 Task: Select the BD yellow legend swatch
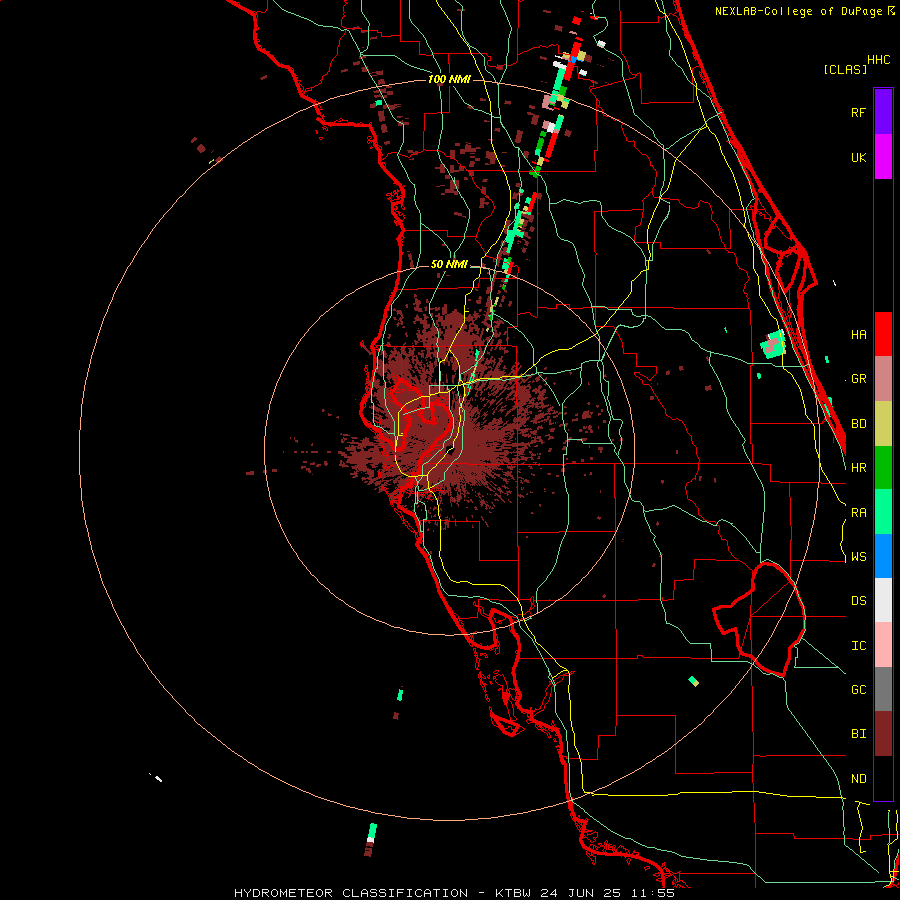[x=883, y=424]
